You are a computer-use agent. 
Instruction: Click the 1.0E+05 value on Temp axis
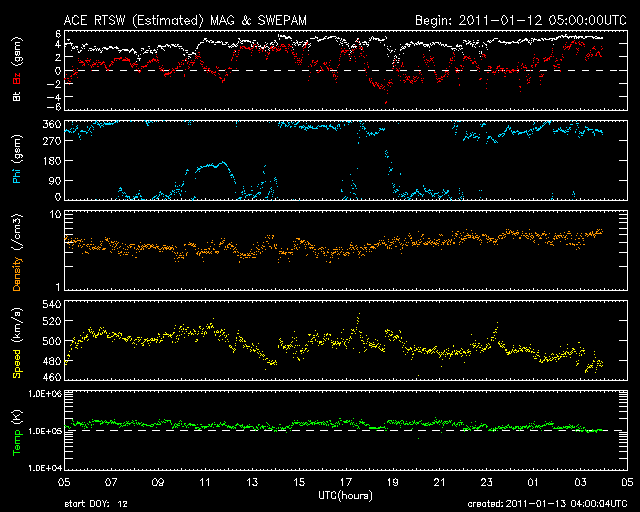tap(45, 431)
